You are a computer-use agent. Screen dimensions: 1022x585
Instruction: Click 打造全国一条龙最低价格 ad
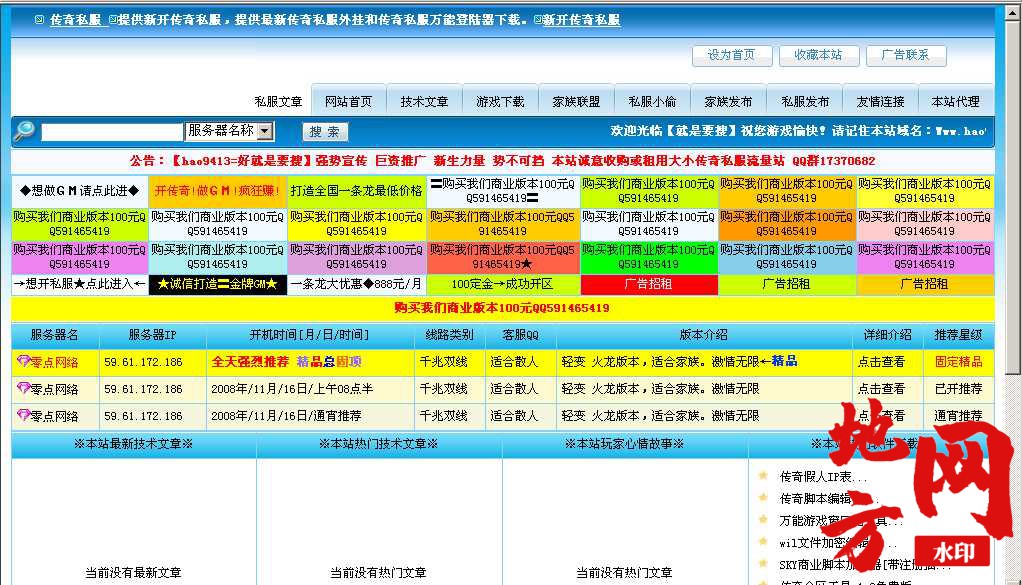pos(357,191)
